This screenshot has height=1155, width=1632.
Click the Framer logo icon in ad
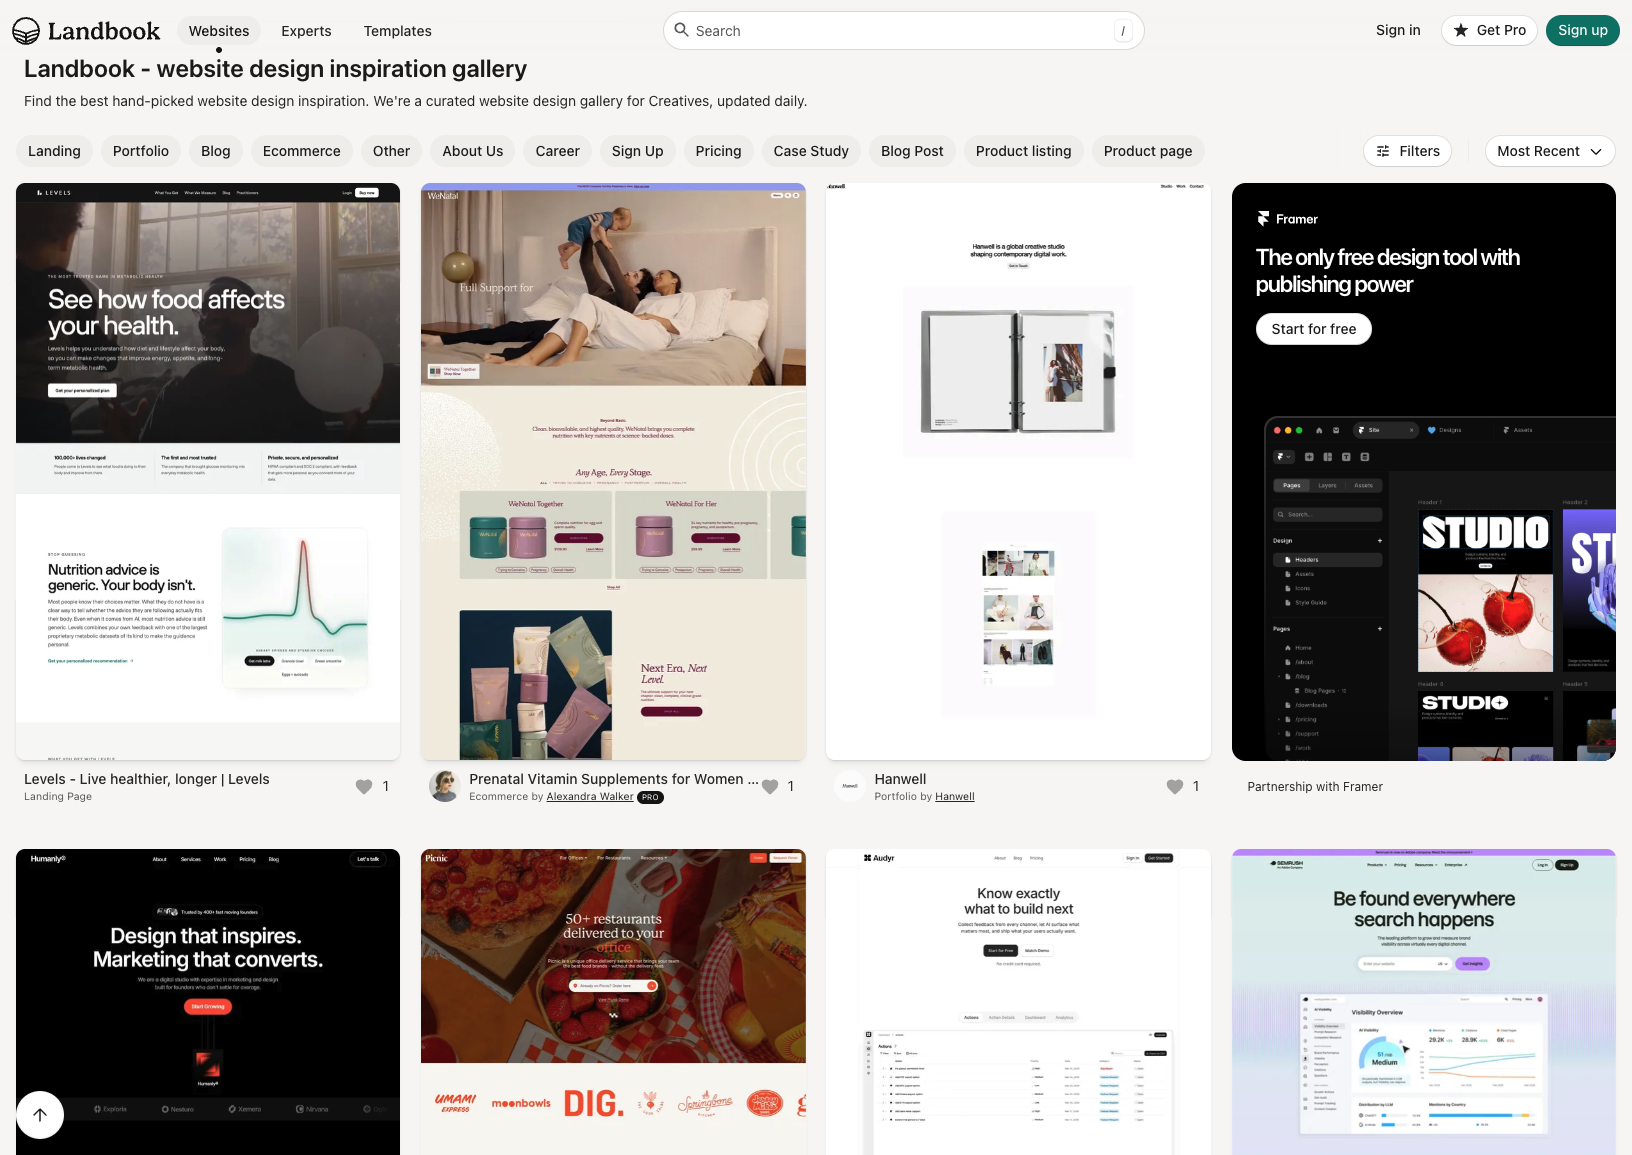1264,219
